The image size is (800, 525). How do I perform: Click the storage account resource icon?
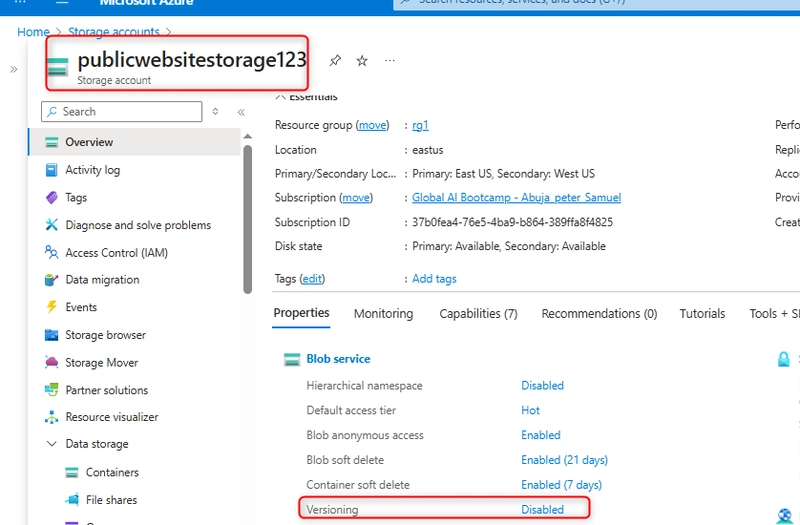pyautogui.click(x=57, y=67)
